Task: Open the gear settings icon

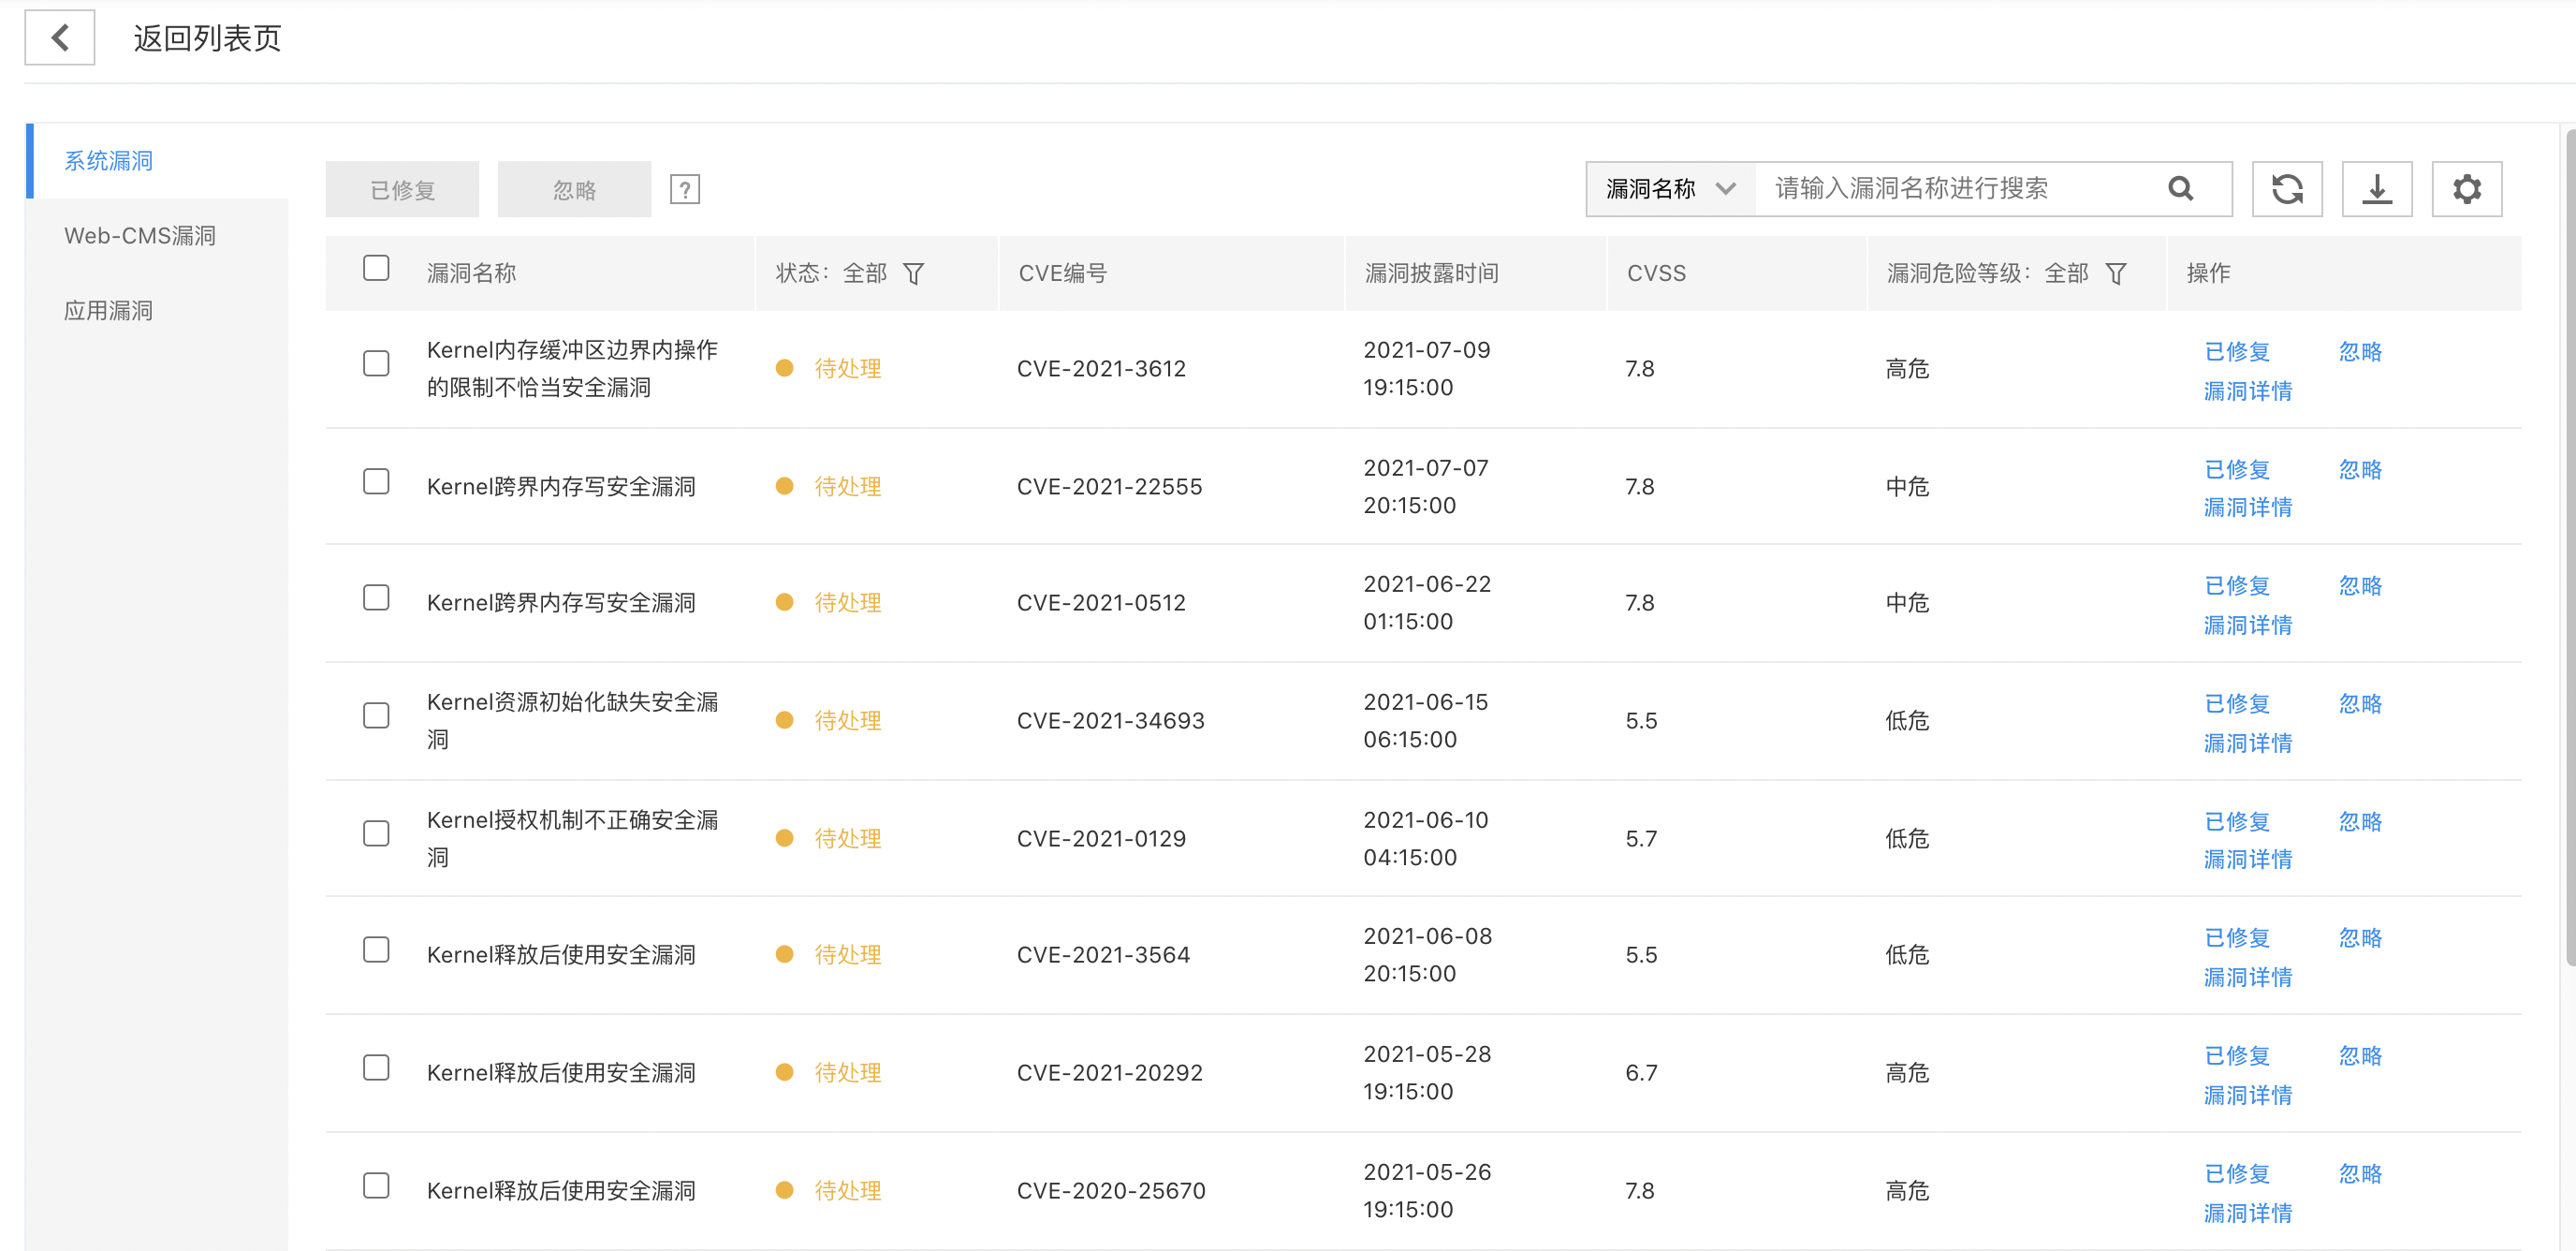Action: [2466, 189]
